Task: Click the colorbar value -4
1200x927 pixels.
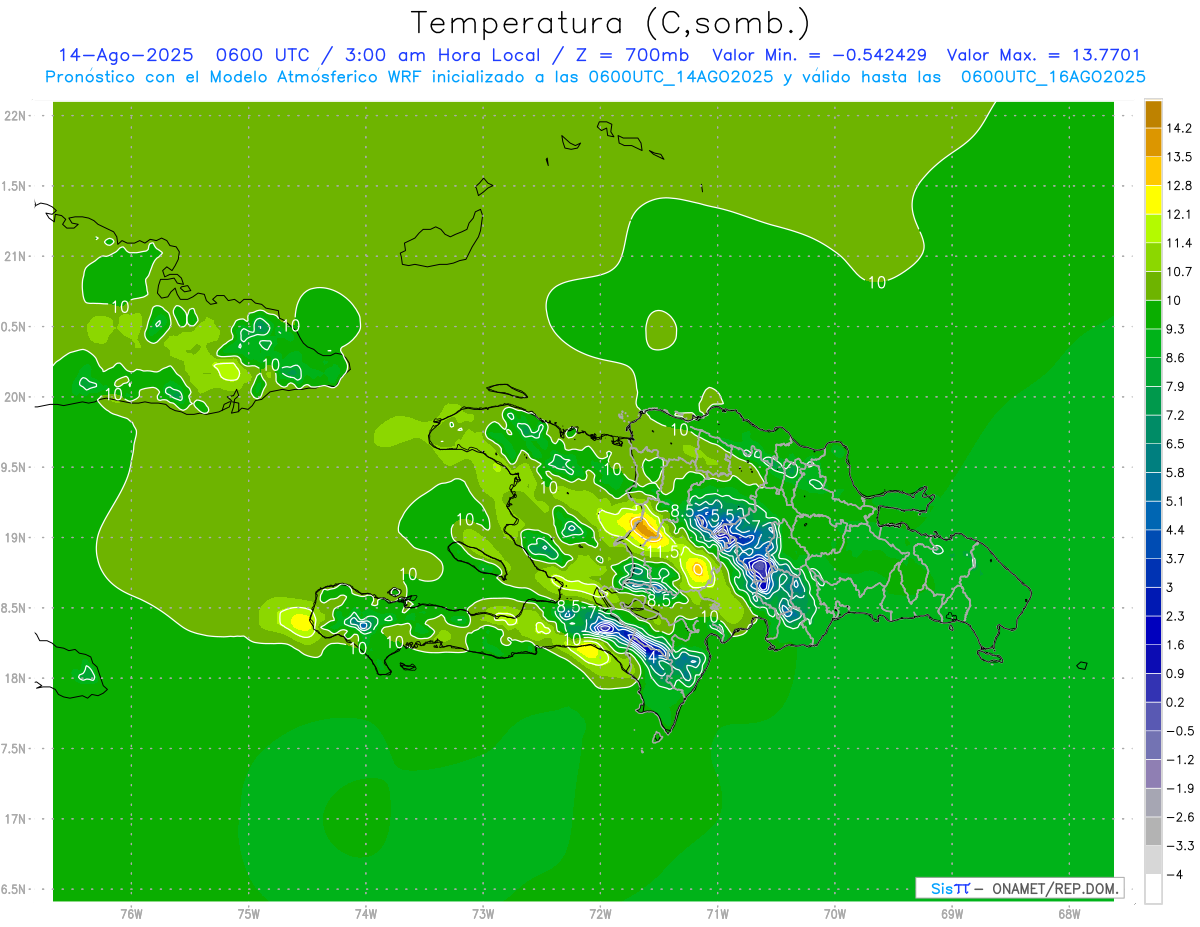Action: pyautogui.click(x=1175, y=874)
